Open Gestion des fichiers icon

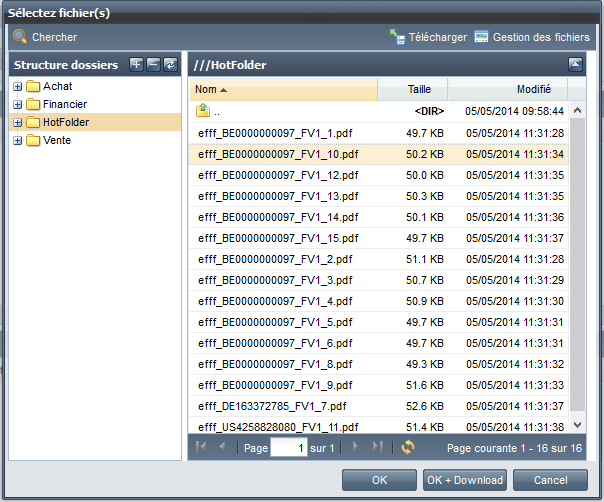point(481,37)
